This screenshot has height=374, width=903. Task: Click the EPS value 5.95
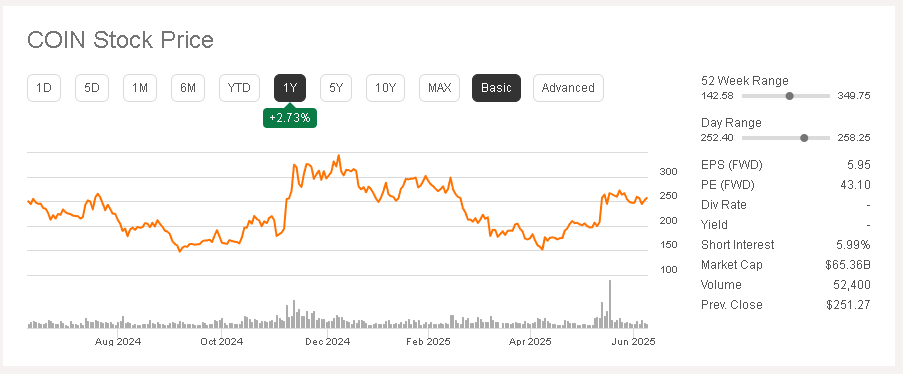pyautogui.click(x=859, y=165)
